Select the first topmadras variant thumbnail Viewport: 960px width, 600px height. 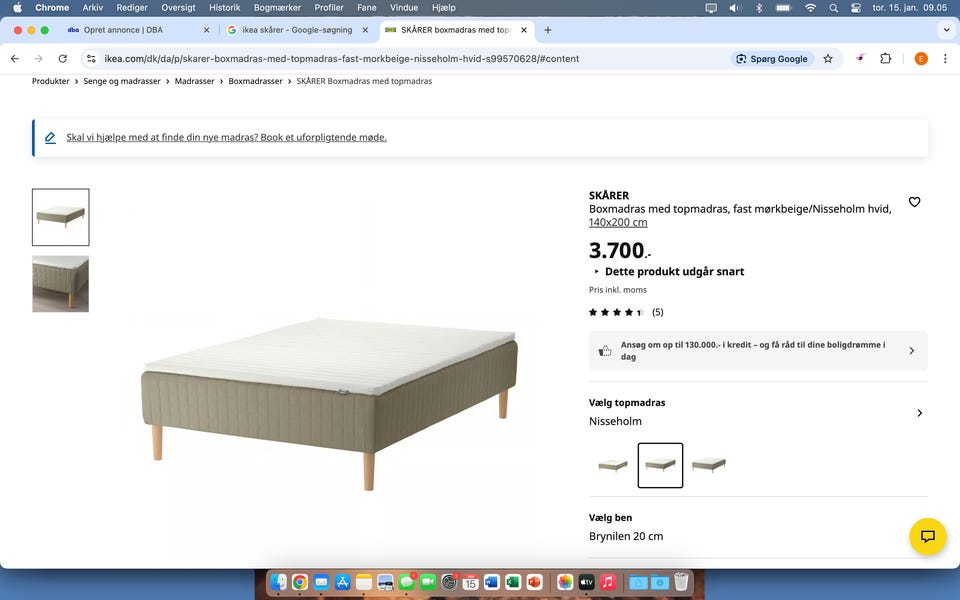(613, 465)
